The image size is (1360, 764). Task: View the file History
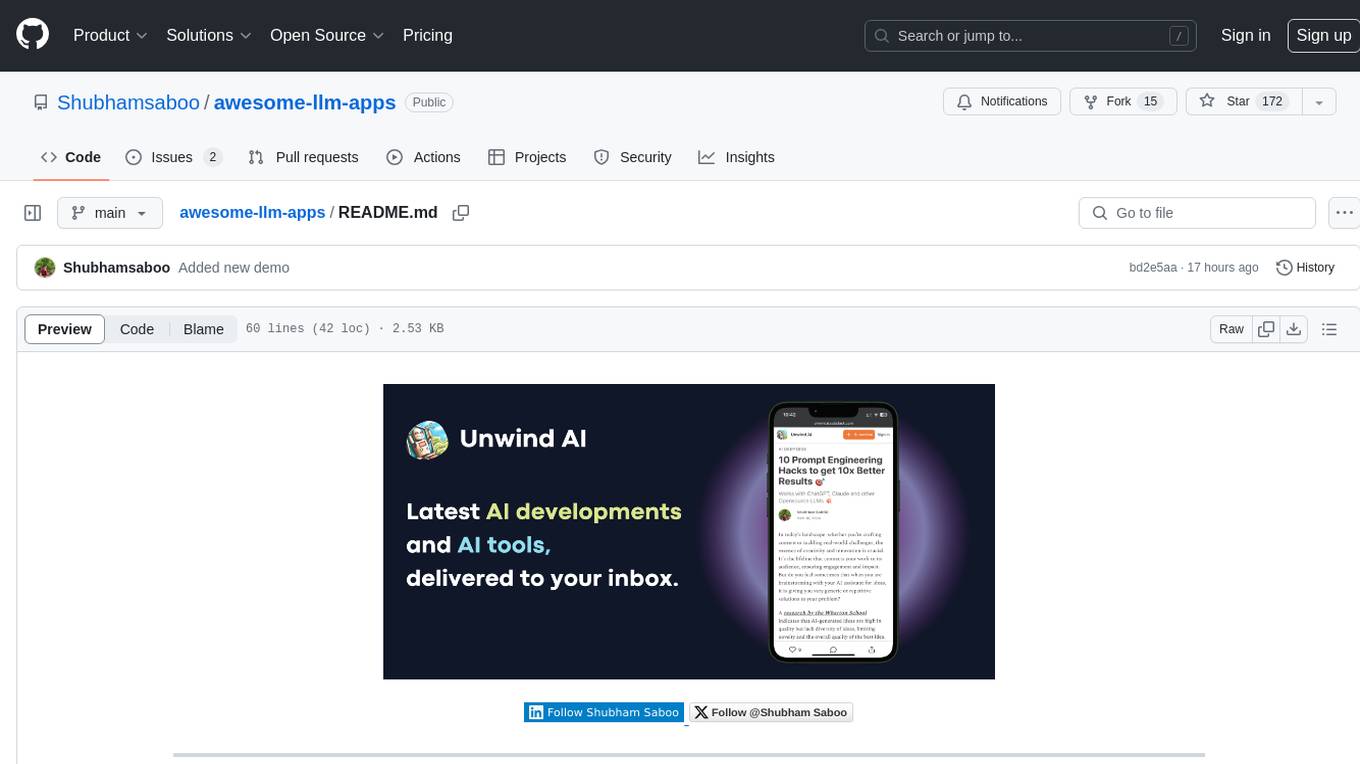tap(1305, 267)
